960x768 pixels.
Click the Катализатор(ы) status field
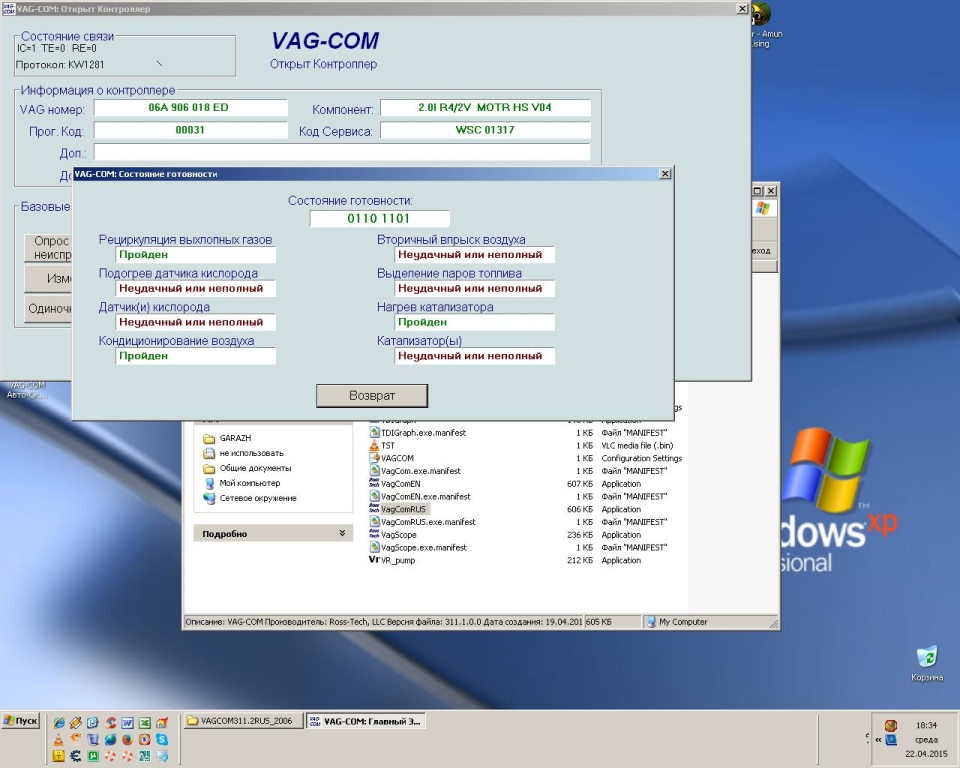tap(474, 356)
